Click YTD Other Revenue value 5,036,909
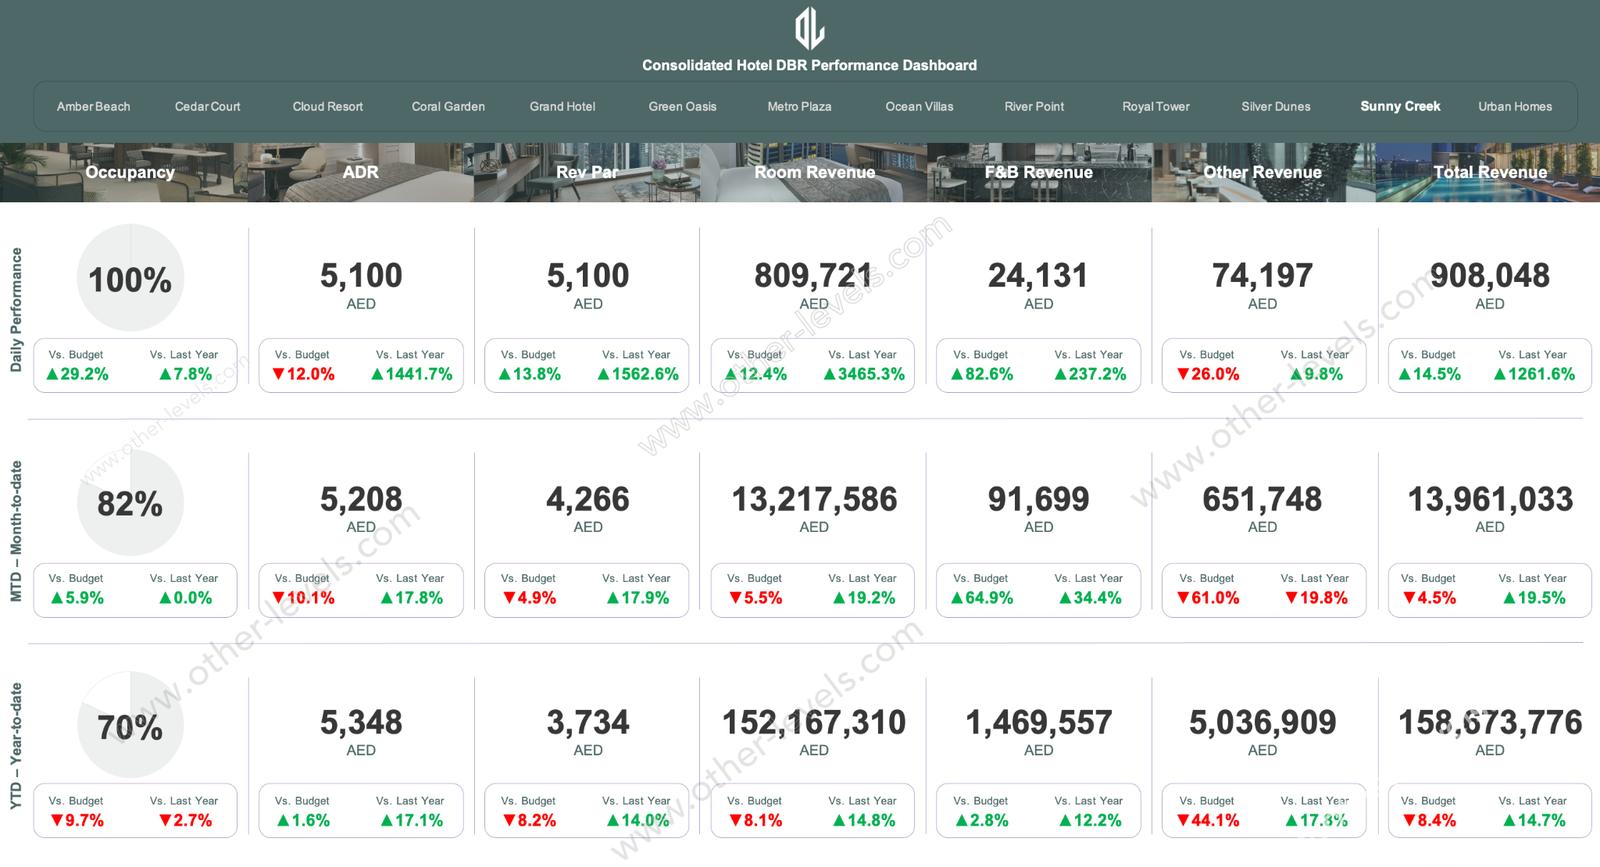 pos(1262,722)
